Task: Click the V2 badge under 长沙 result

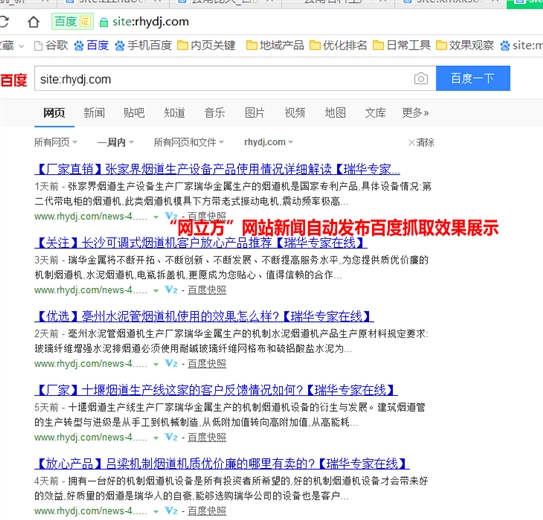Action: 171,290
